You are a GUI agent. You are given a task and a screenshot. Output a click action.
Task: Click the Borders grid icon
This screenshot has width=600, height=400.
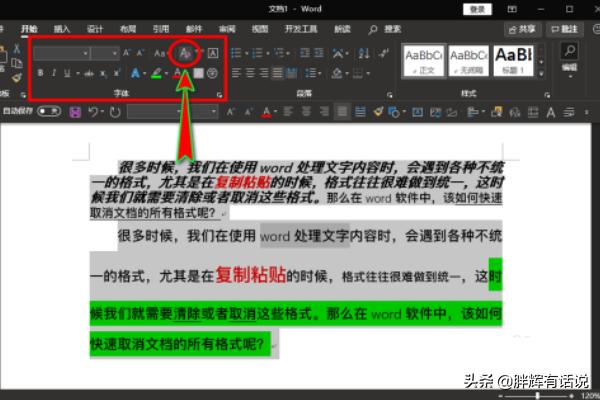[358, 73]
